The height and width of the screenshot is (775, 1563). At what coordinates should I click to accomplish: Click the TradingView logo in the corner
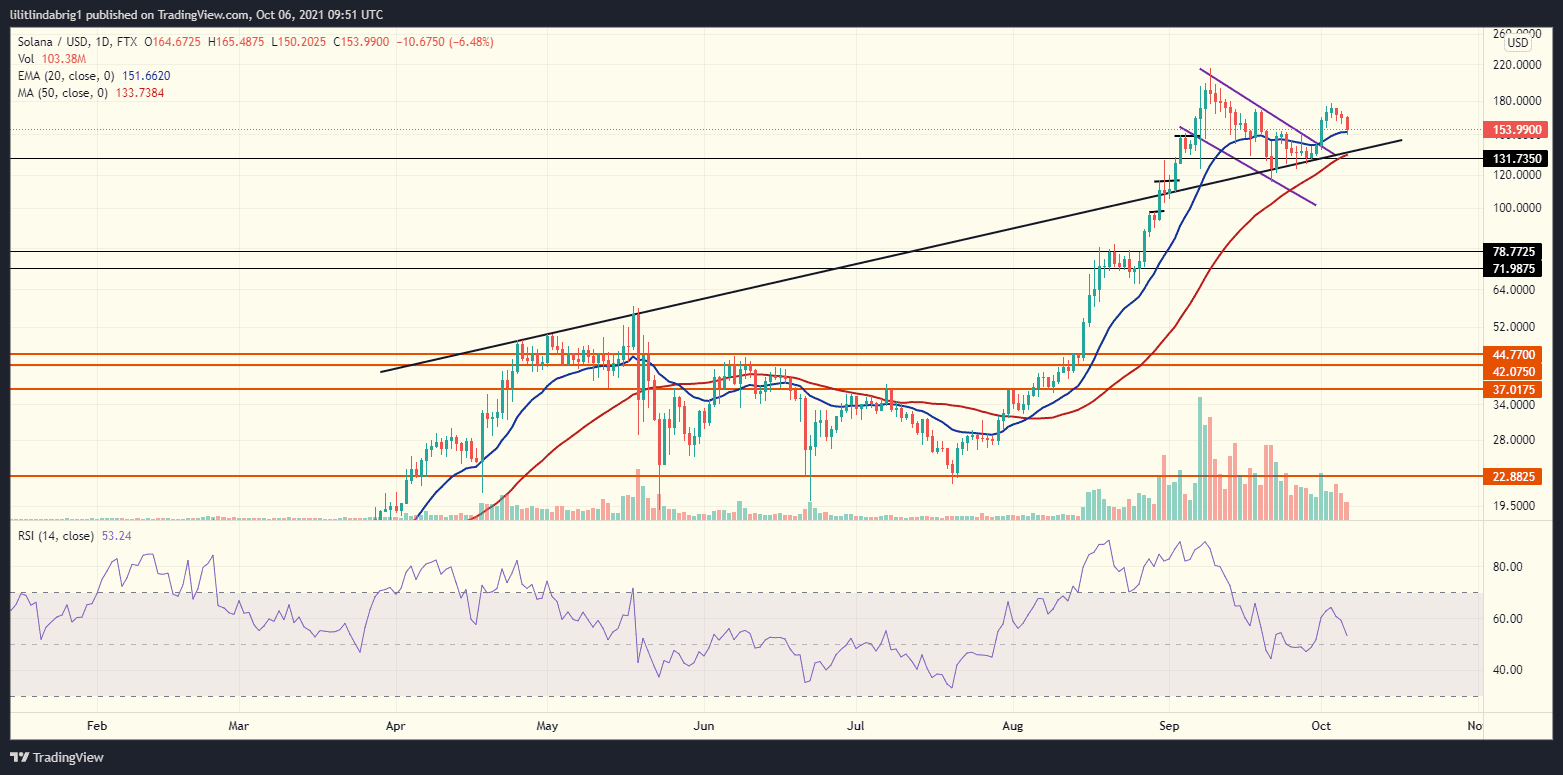(x=20, y=757)
